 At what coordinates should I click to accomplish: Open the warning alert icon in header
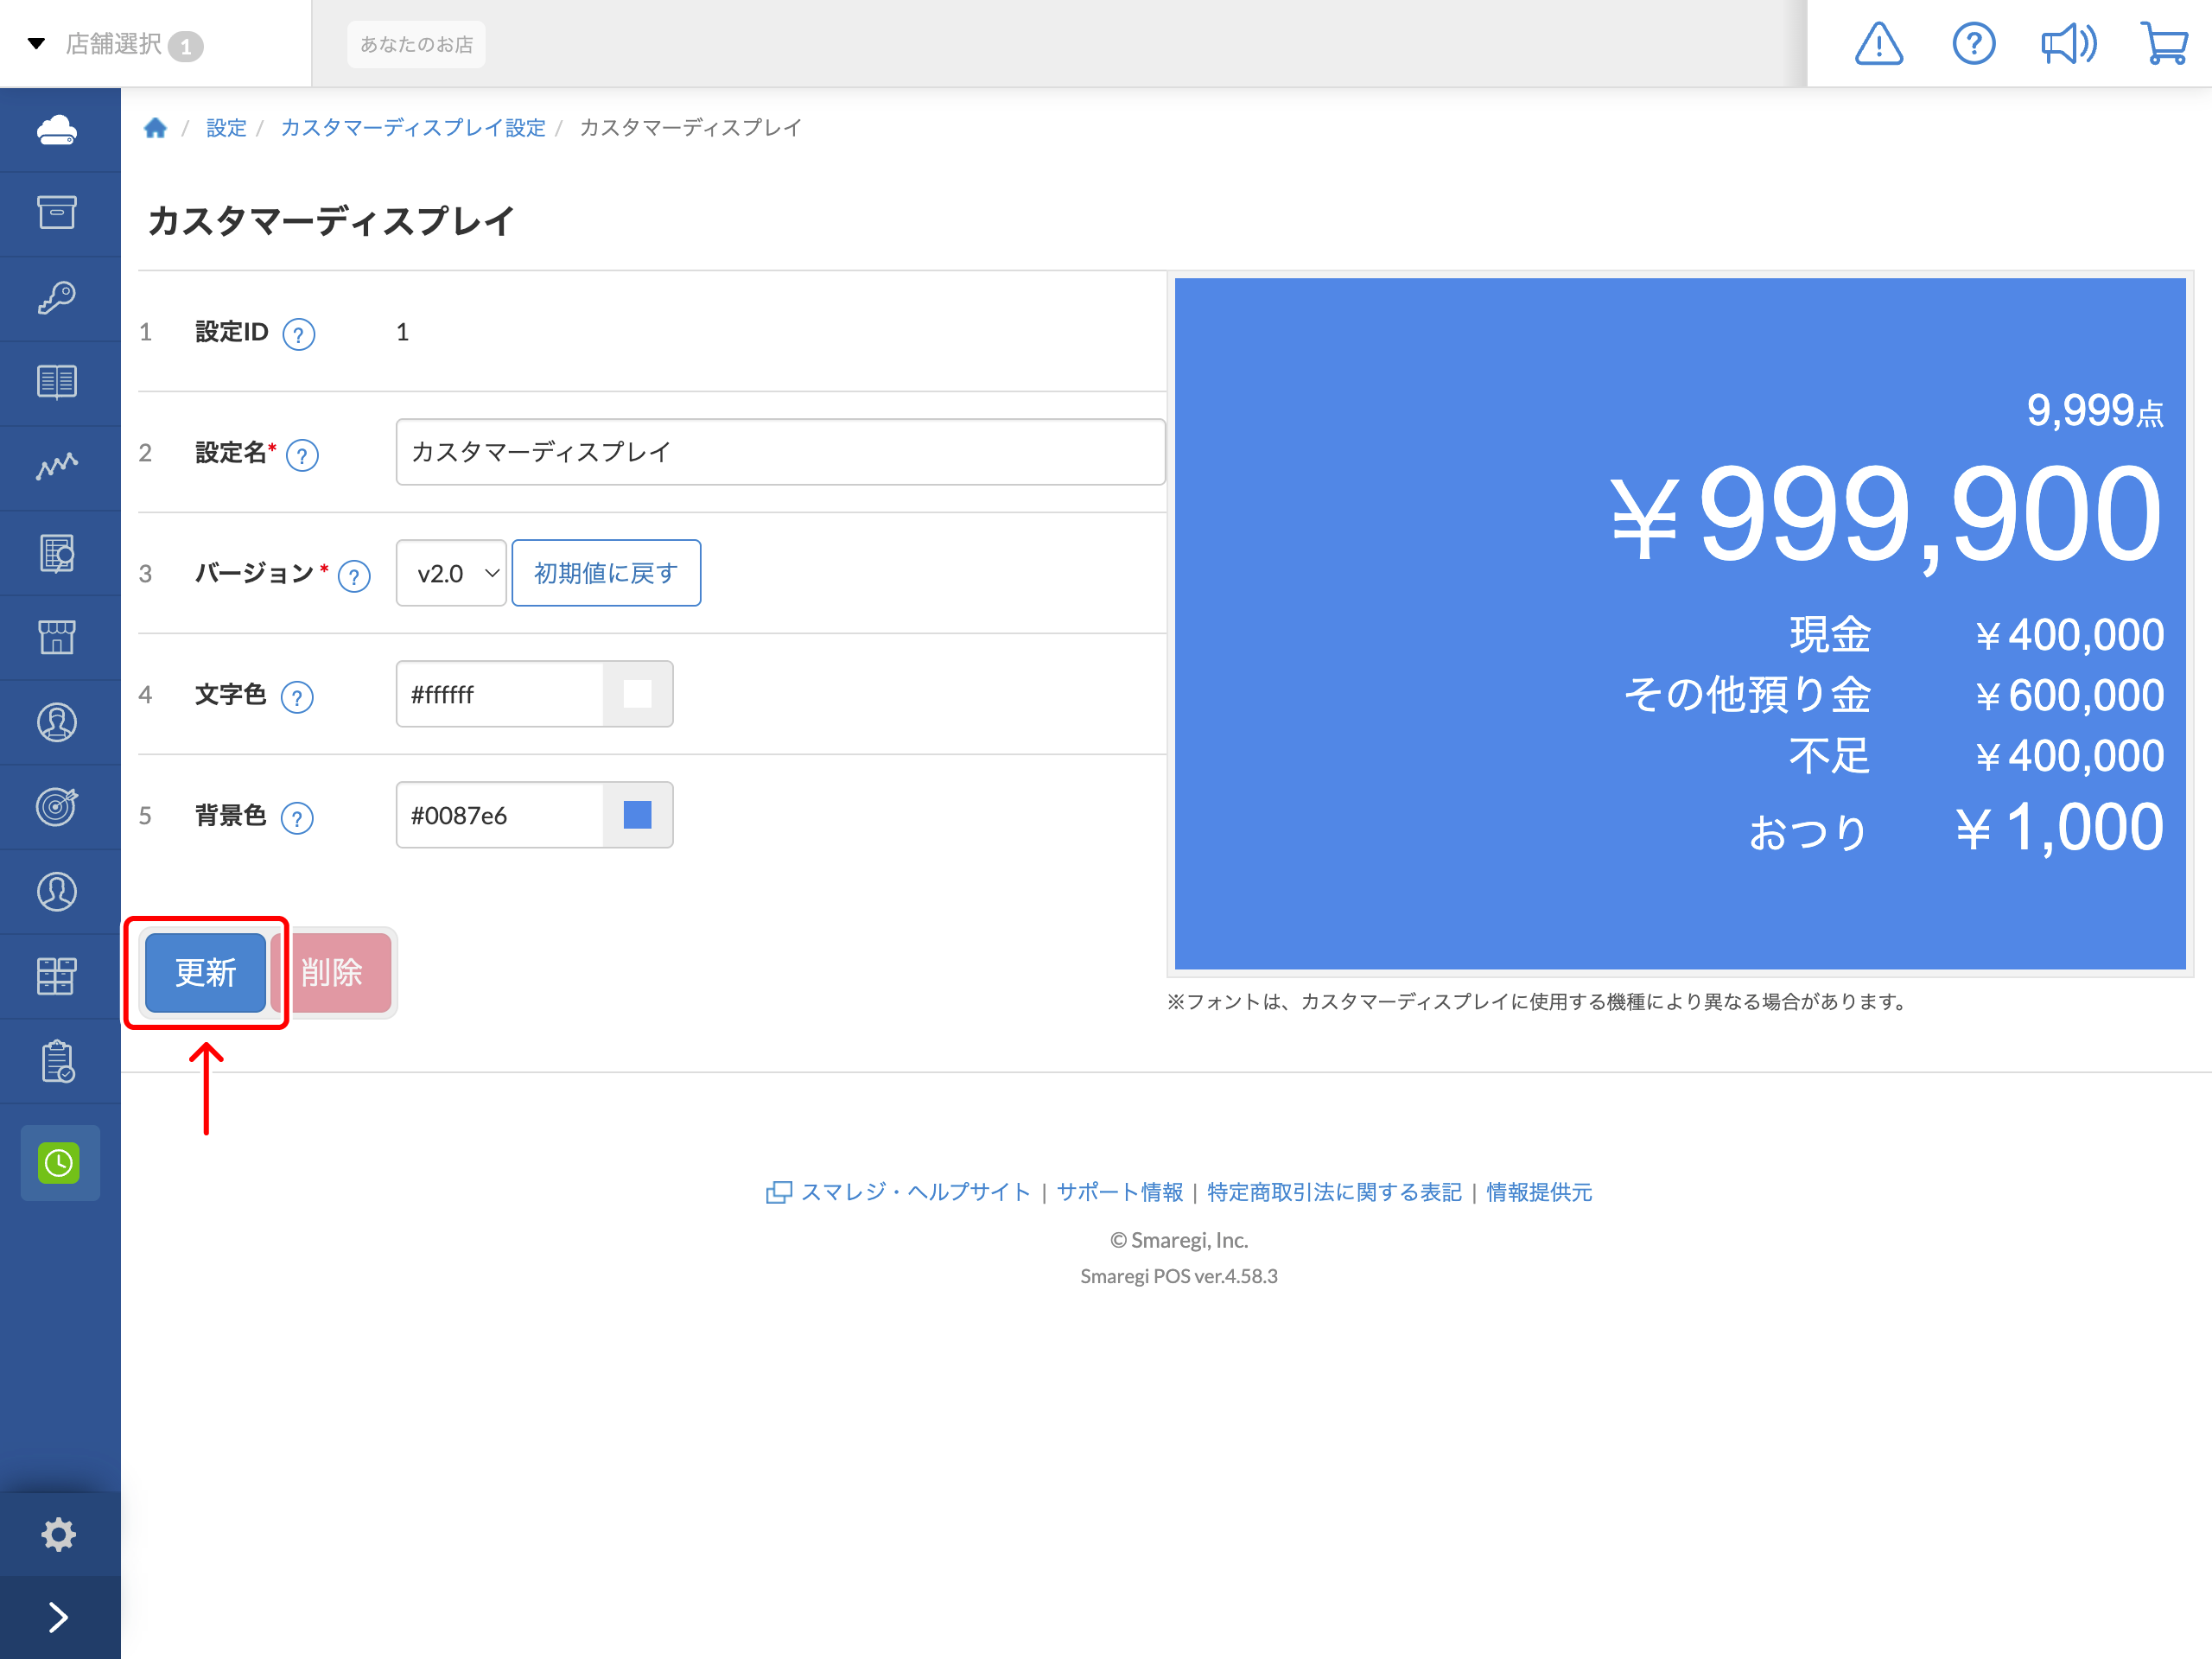(1878, 43)
